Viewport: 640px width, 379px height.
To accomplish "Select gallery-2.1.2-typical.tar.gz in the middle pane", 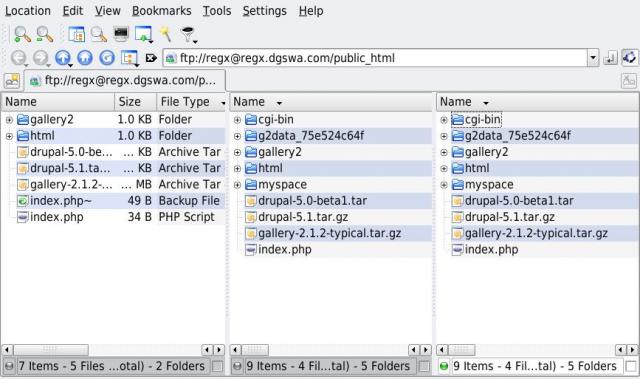I will pos(329,233).
